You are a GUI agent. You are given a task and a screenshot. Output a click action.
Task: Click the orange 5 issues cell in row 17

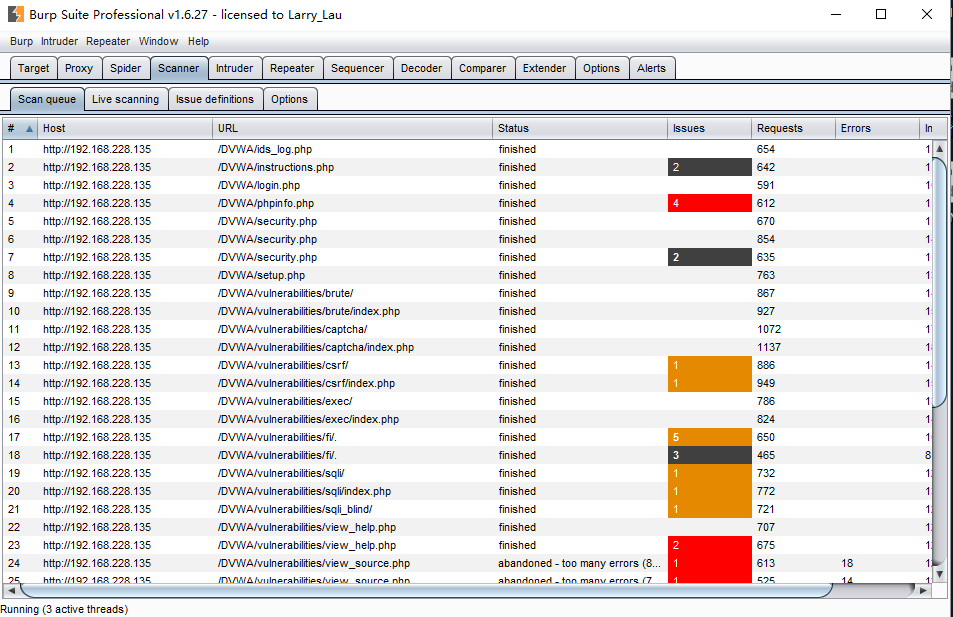(x=709, y=437)
